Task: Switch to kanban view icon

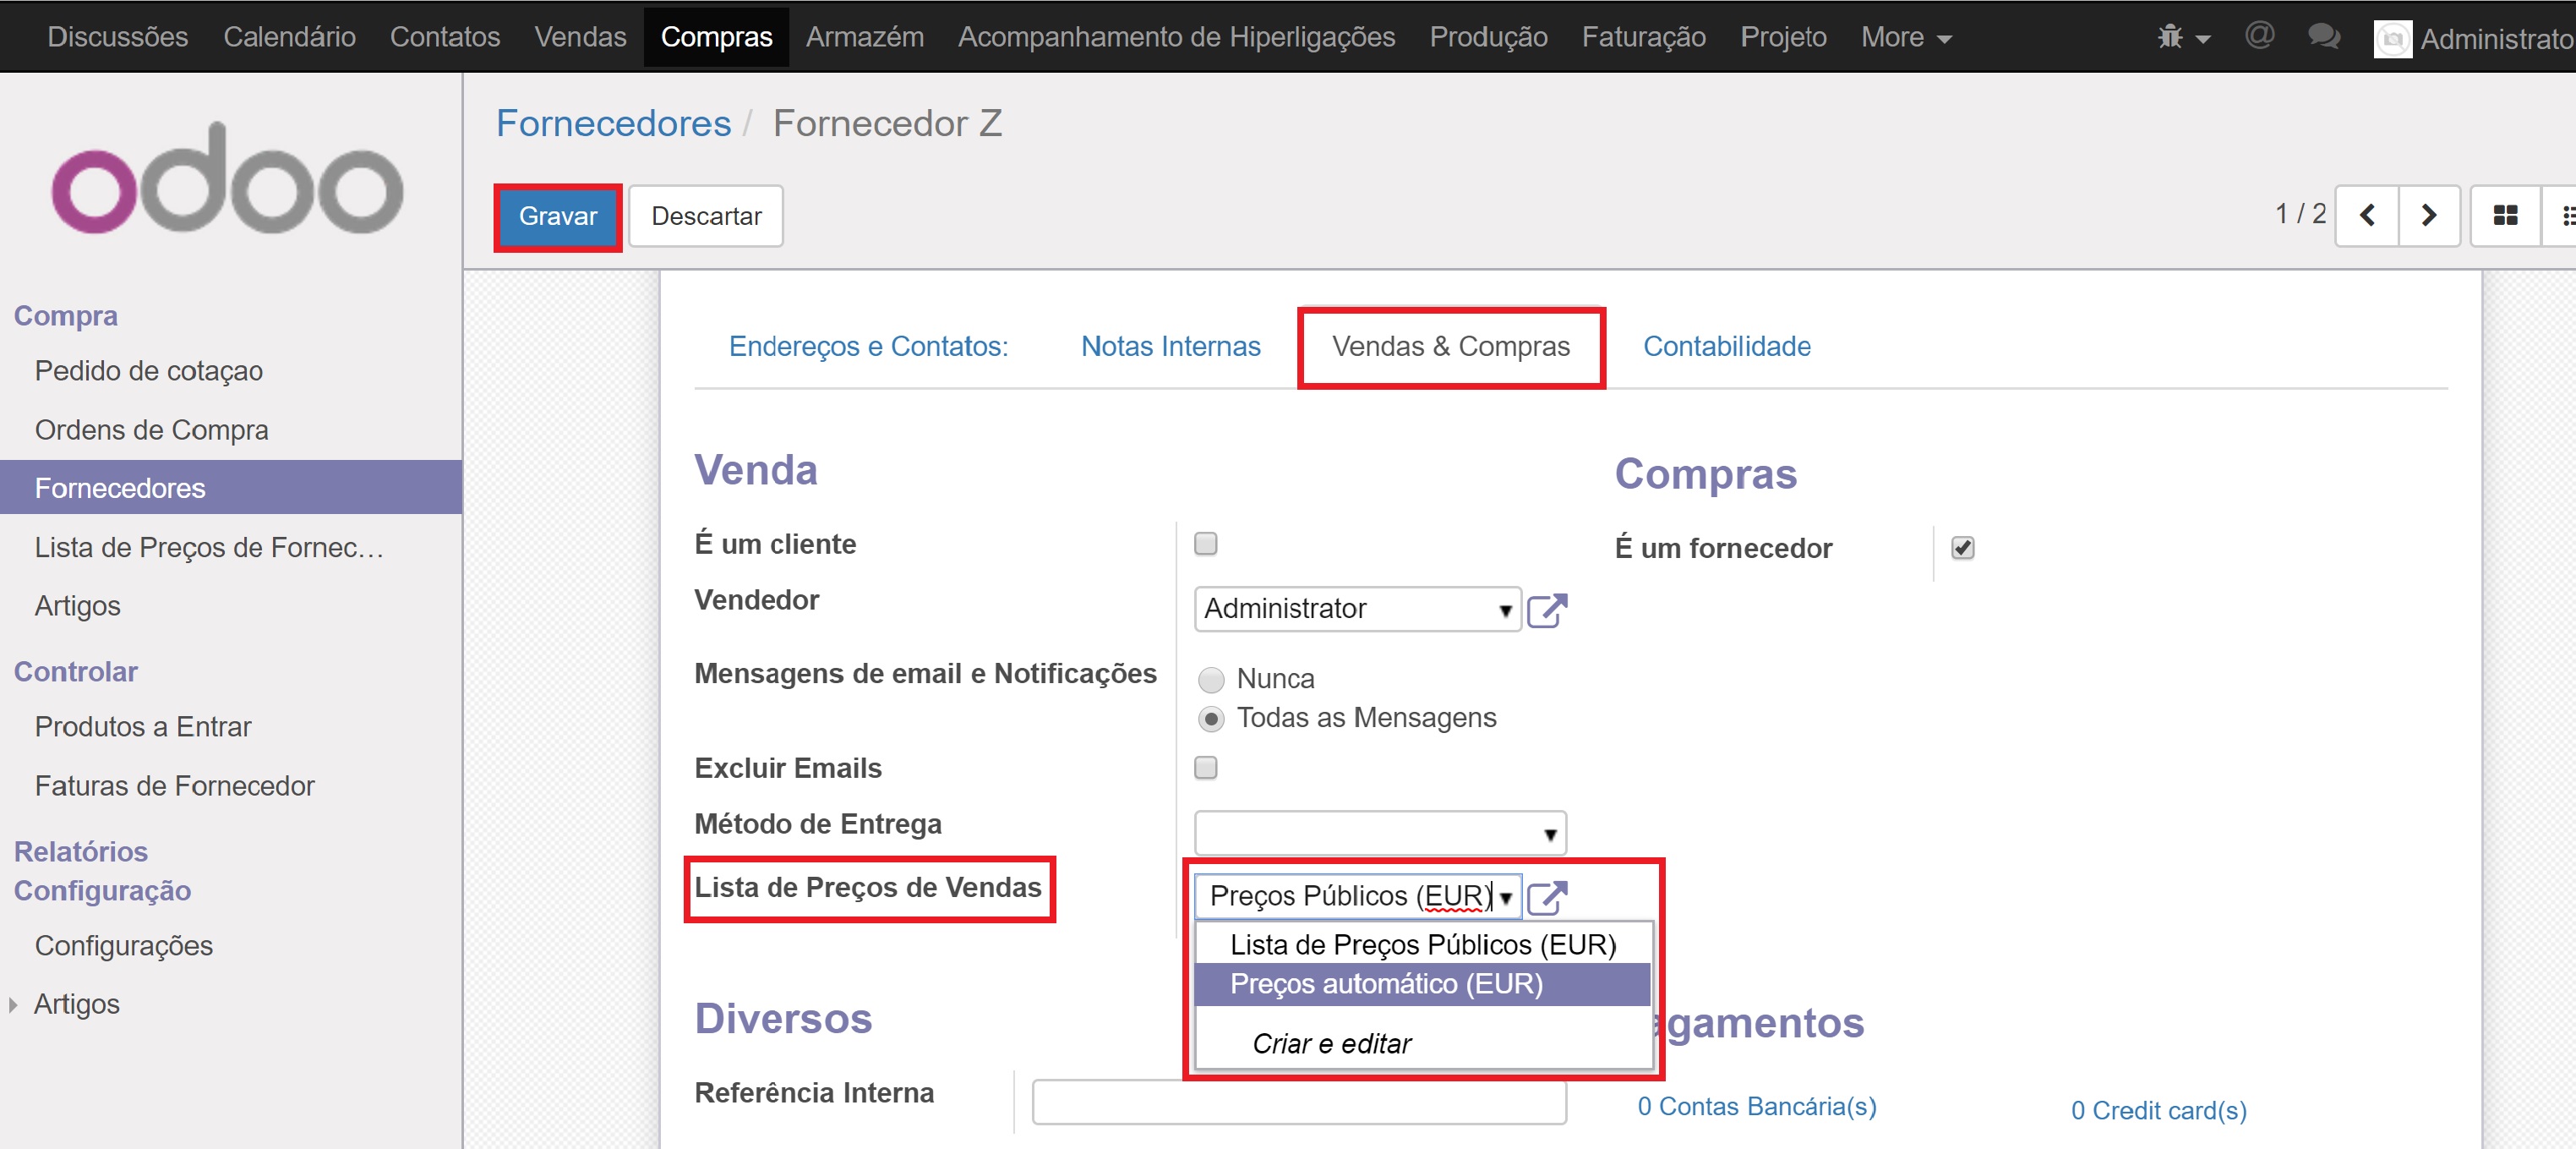Action: (x=2505, y=215)
